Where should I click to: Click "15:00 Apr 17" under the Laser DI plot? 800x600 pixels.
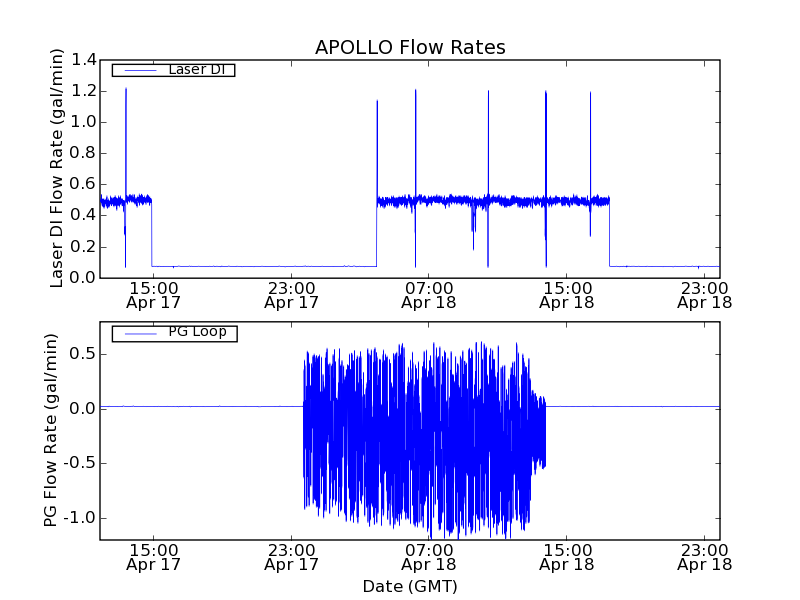click(154, 296)
